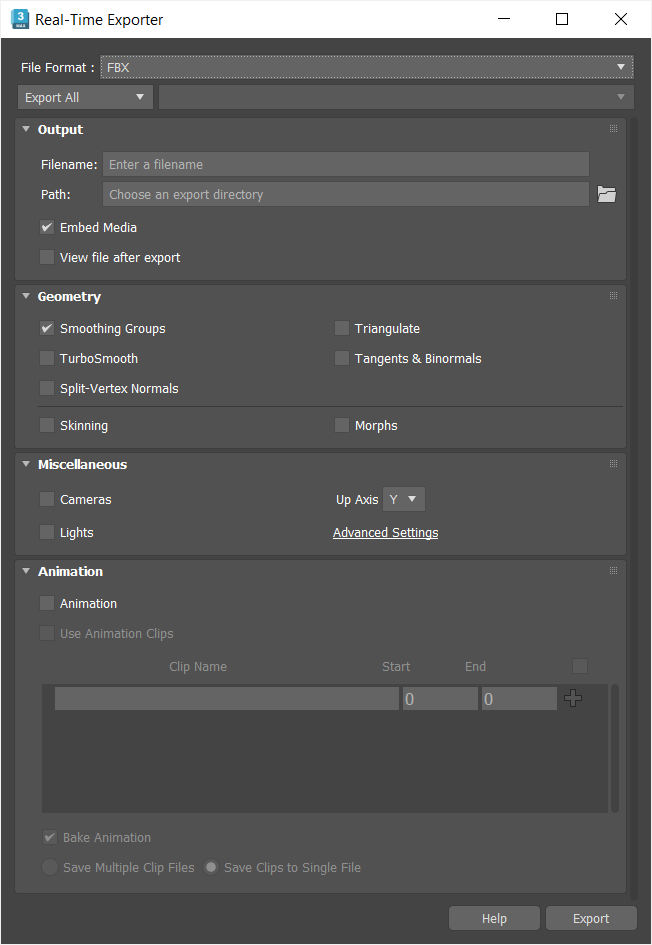
Task: Click the browse folder icon for export path
Action: pos(606,194)
